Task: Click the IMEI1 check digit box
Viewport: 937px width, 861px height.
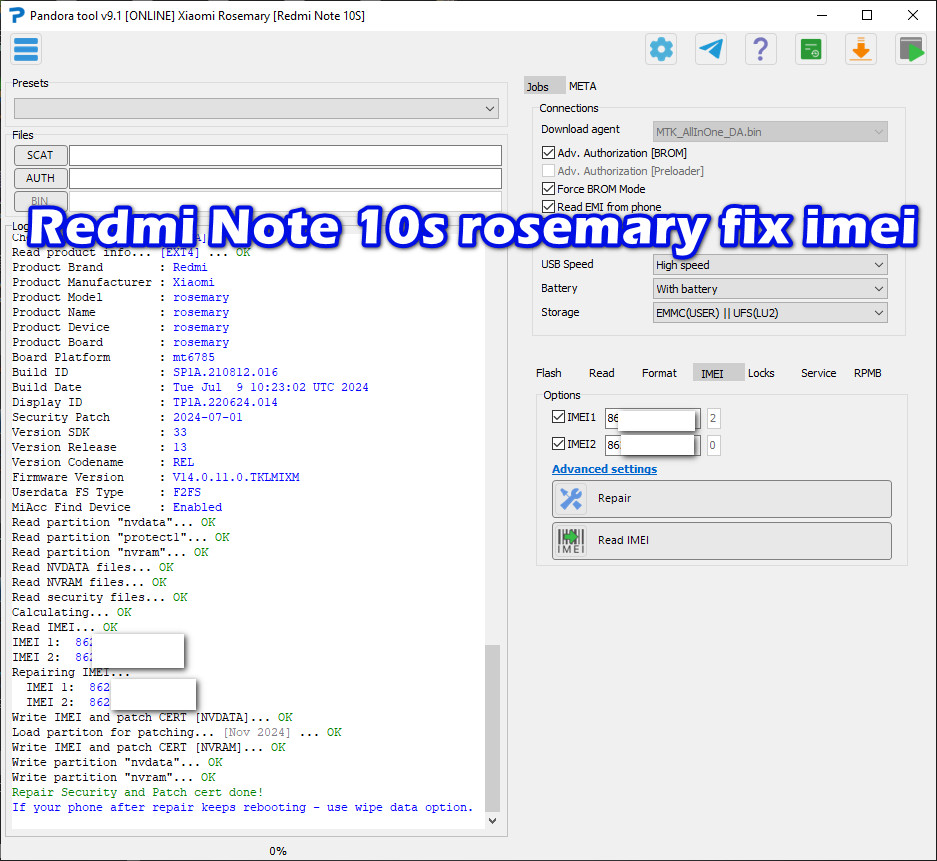Action: (x=713, y=418)
